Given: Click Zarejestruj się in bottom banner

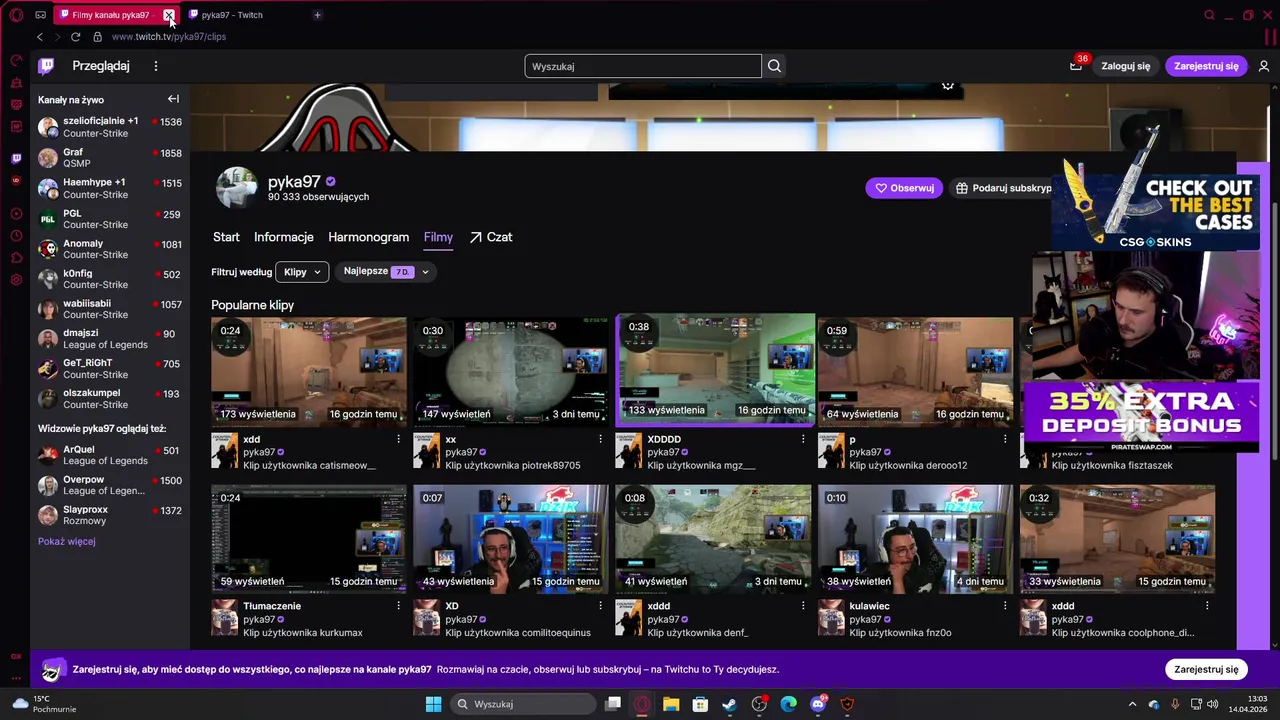Looking at the screenshot, I should tap(1206, 669).
